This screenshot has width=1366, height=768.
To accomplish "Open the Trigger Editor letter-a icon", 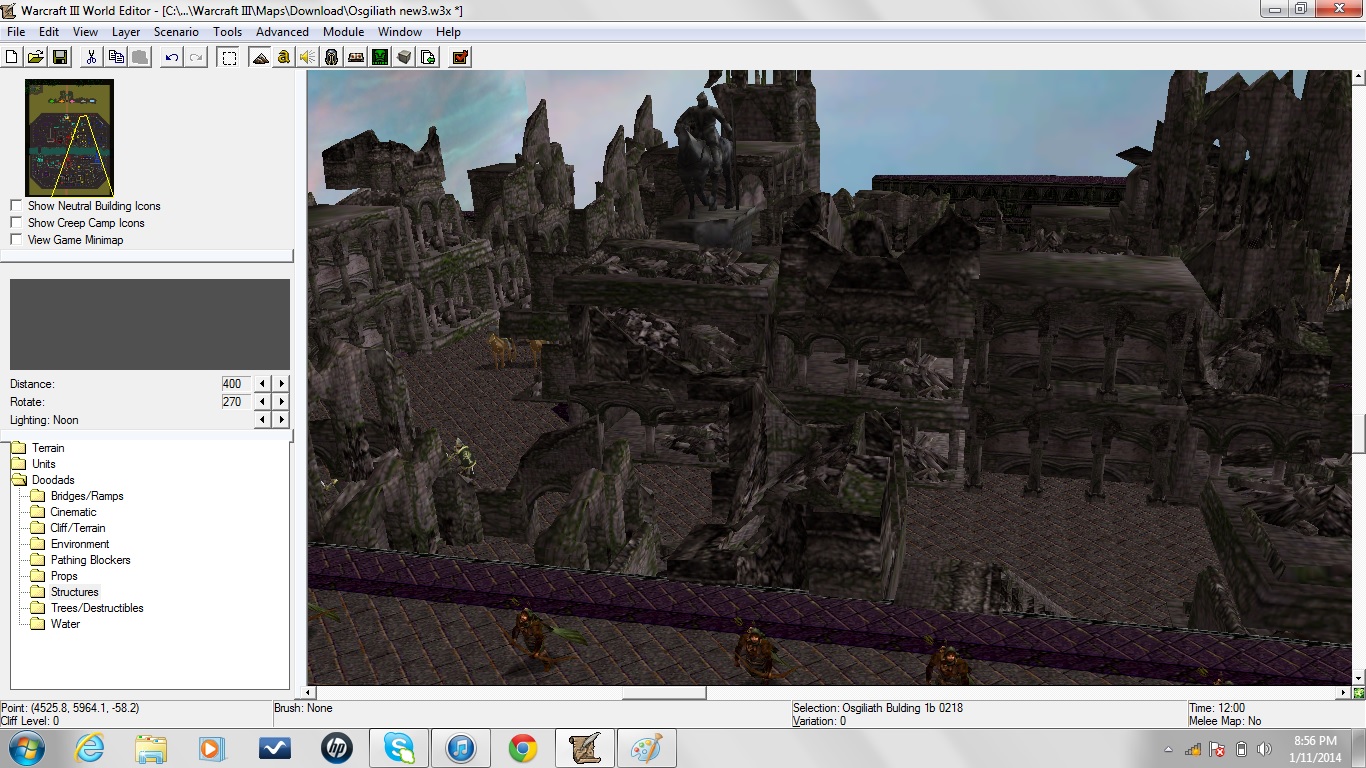I will (284, 57).
